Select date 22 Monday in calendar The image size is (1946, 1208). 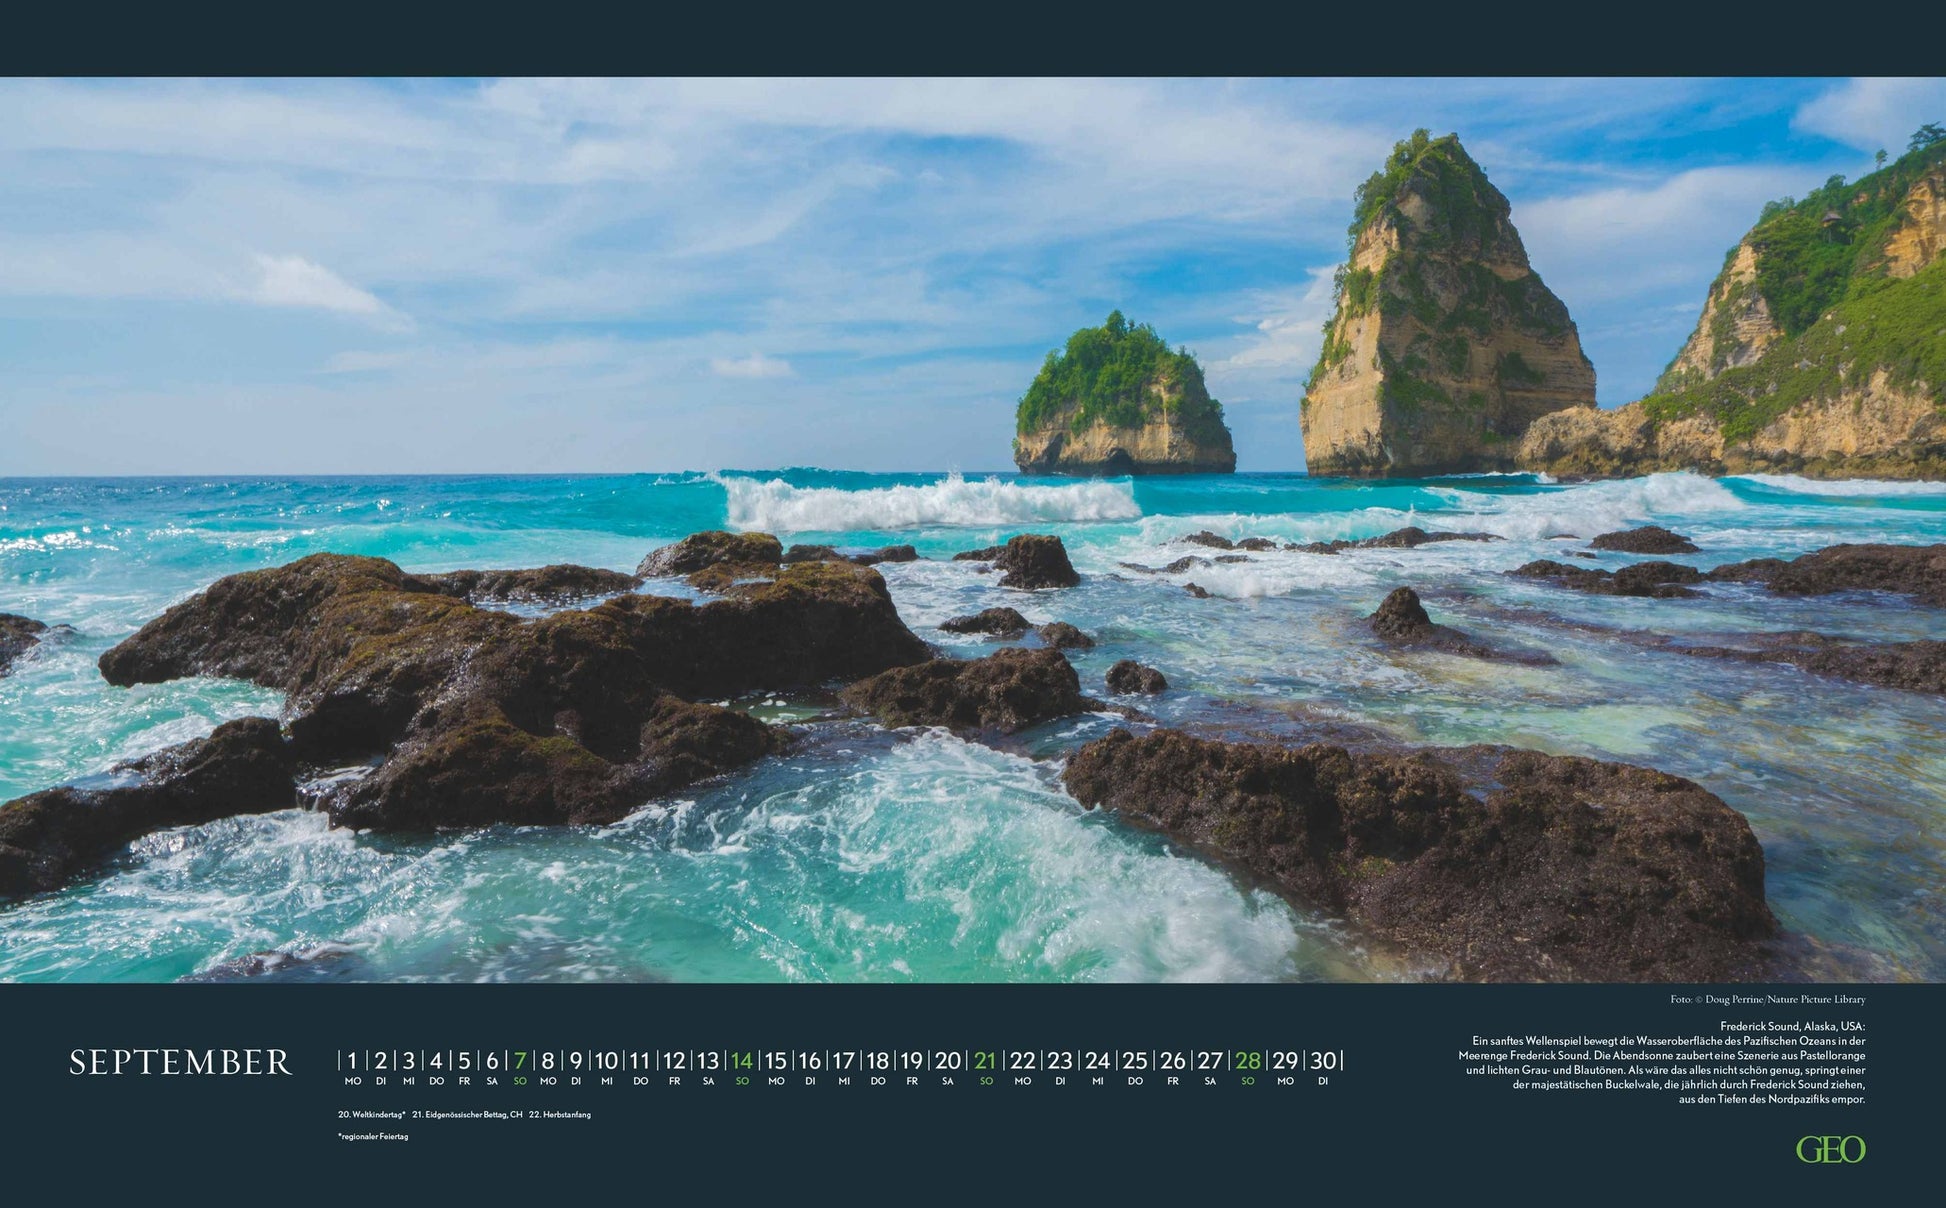(1022, 1062)
